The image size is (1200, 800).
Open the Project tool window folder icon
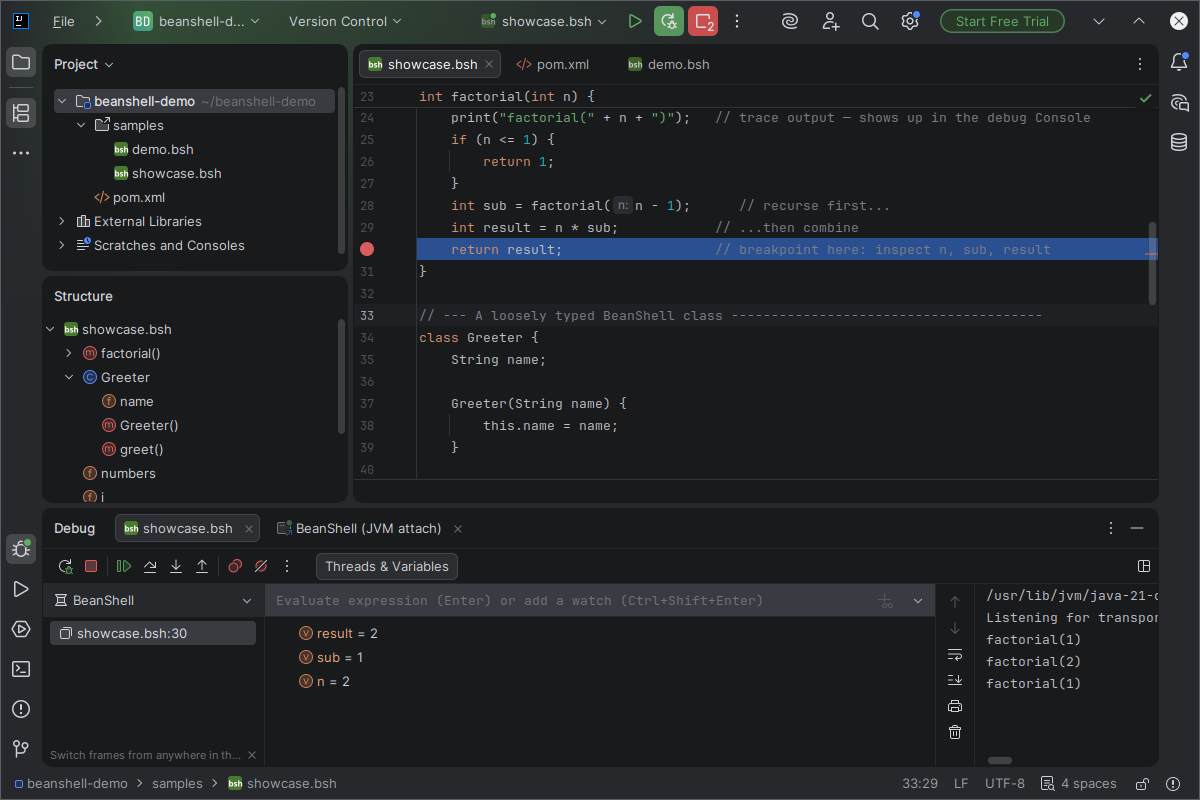[20, 62]
